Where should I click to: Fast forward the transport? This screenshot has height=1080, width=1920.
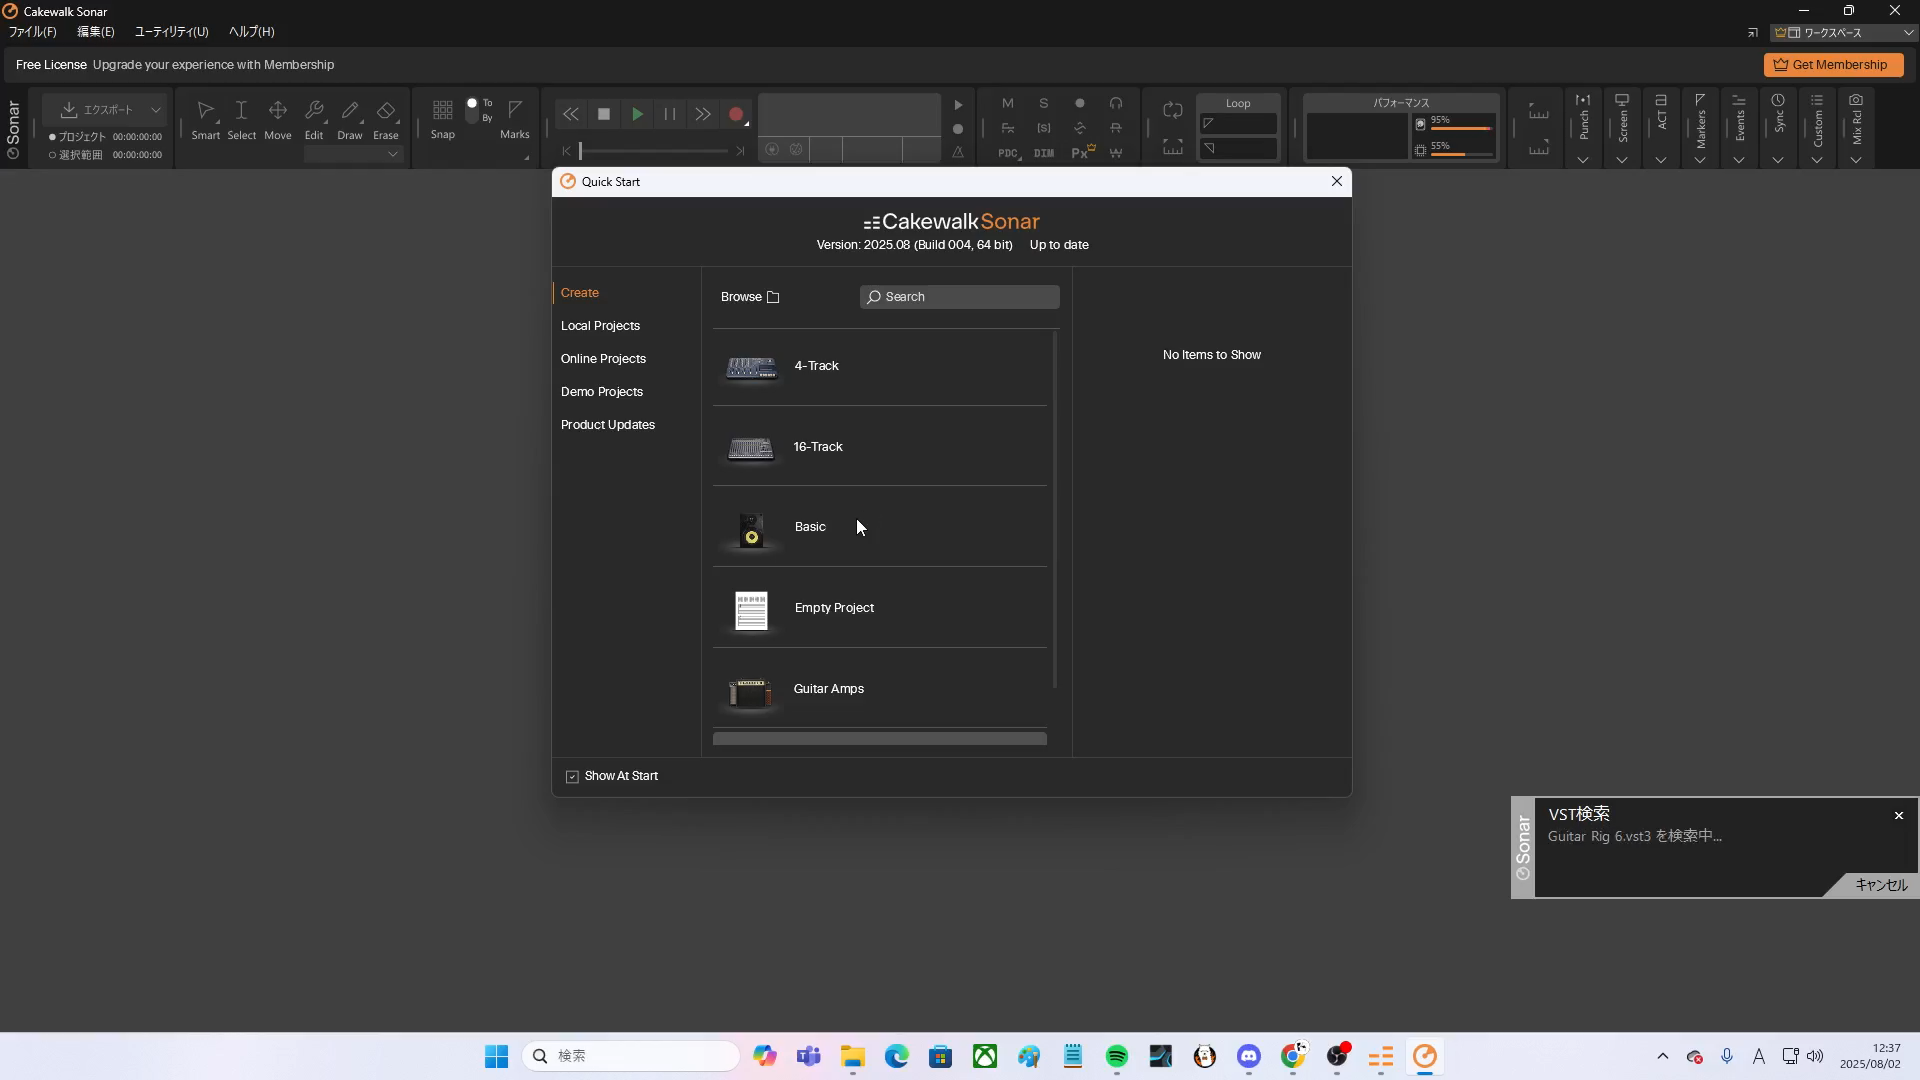click(703, 114)
